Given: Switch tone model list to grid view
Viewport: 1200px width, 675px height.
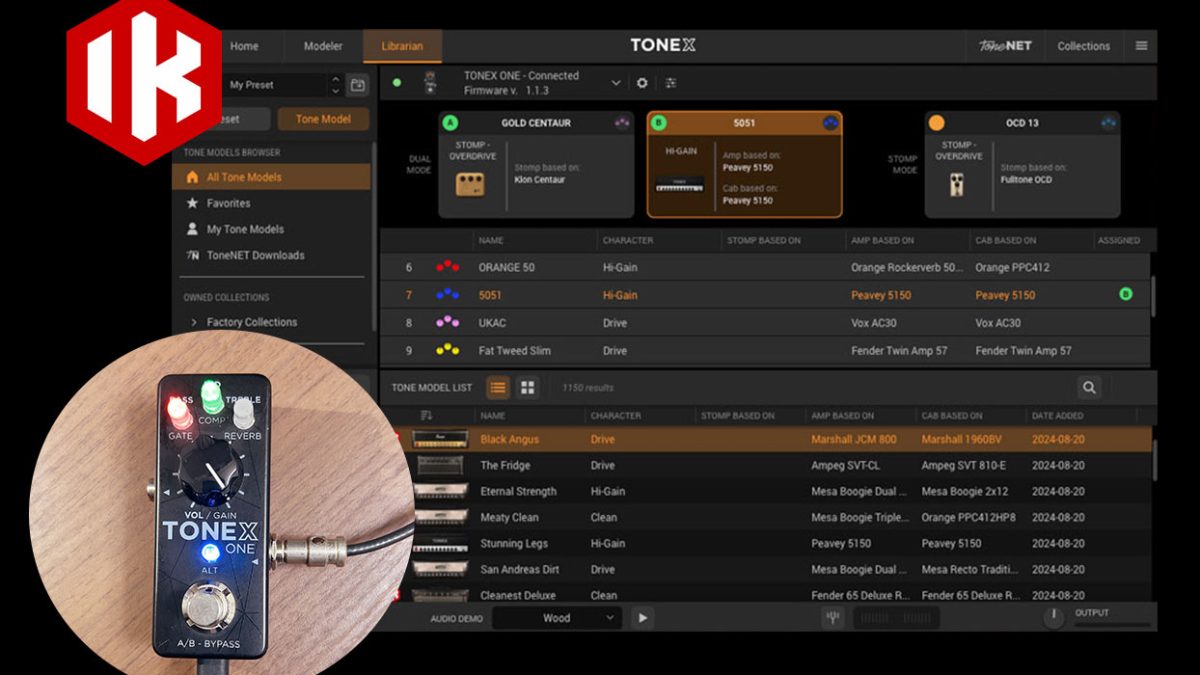Looking at the screenshot, I should tap(528, 387).
